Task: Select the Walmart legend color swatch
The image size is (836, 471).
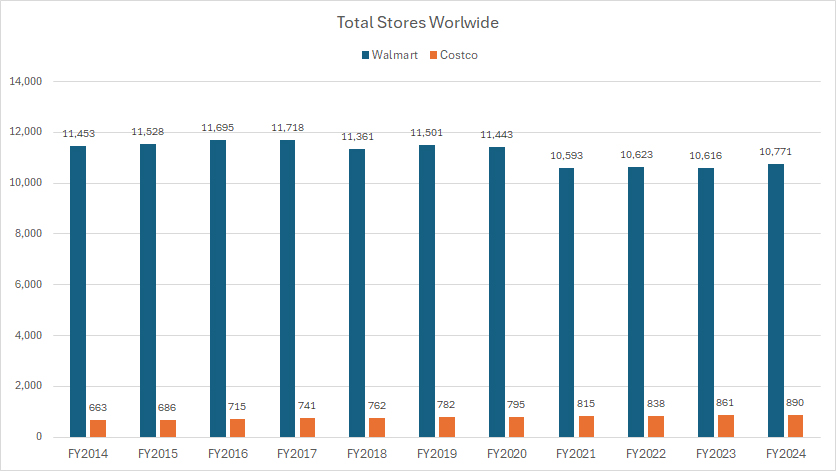Action: pyautogui.click(x=365, y=55)
